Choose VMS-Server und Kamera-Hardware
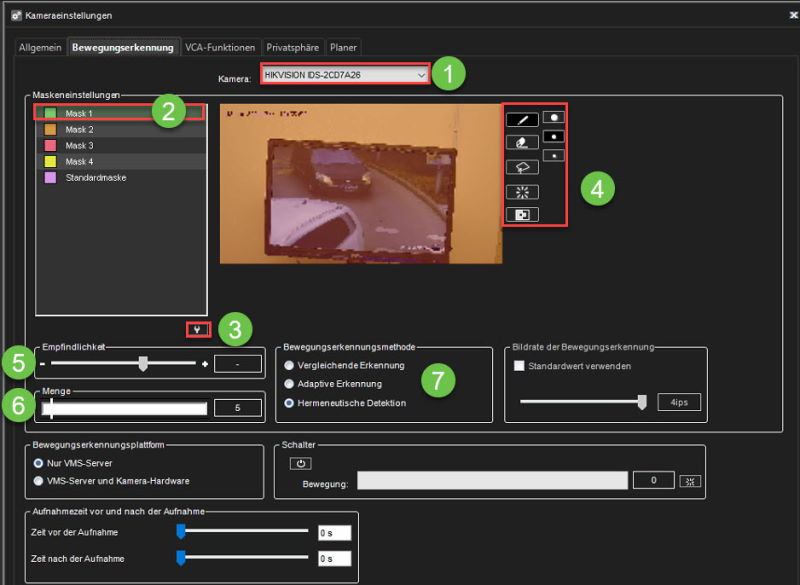This screenshot has width=800, height=585. click(39, 480)
